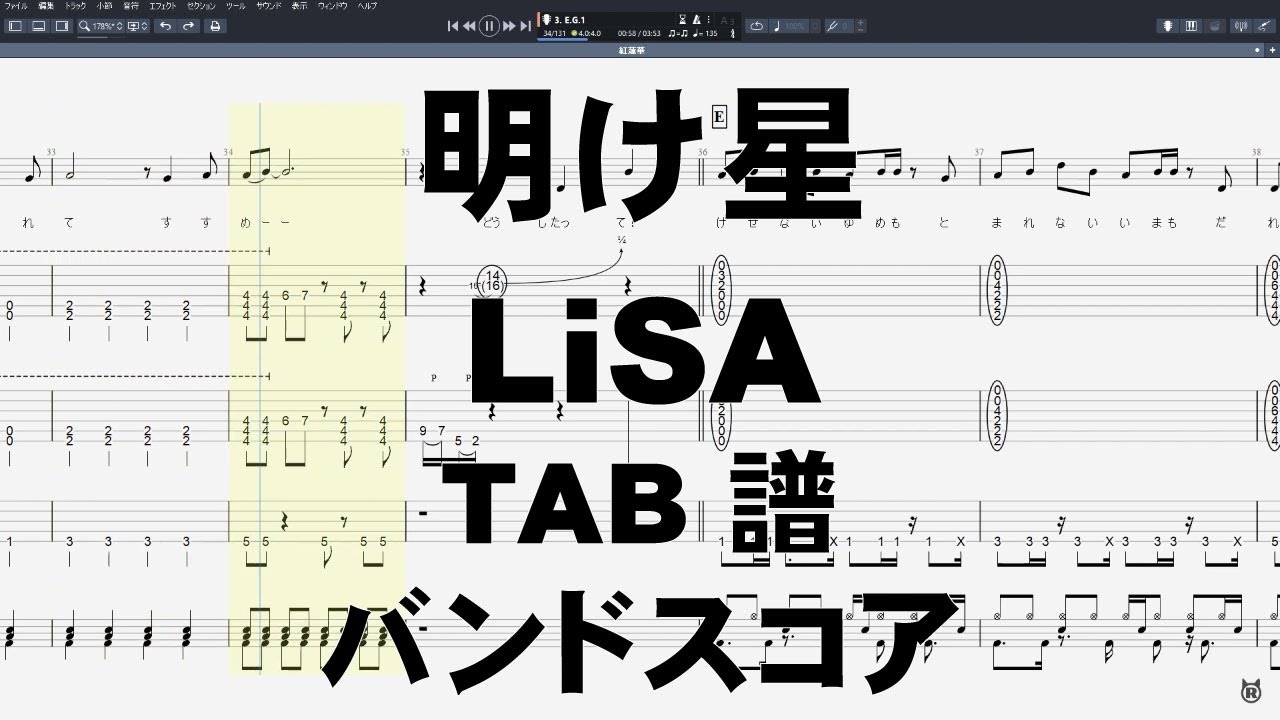Toggle the bottom global view panel

point(38,26)
